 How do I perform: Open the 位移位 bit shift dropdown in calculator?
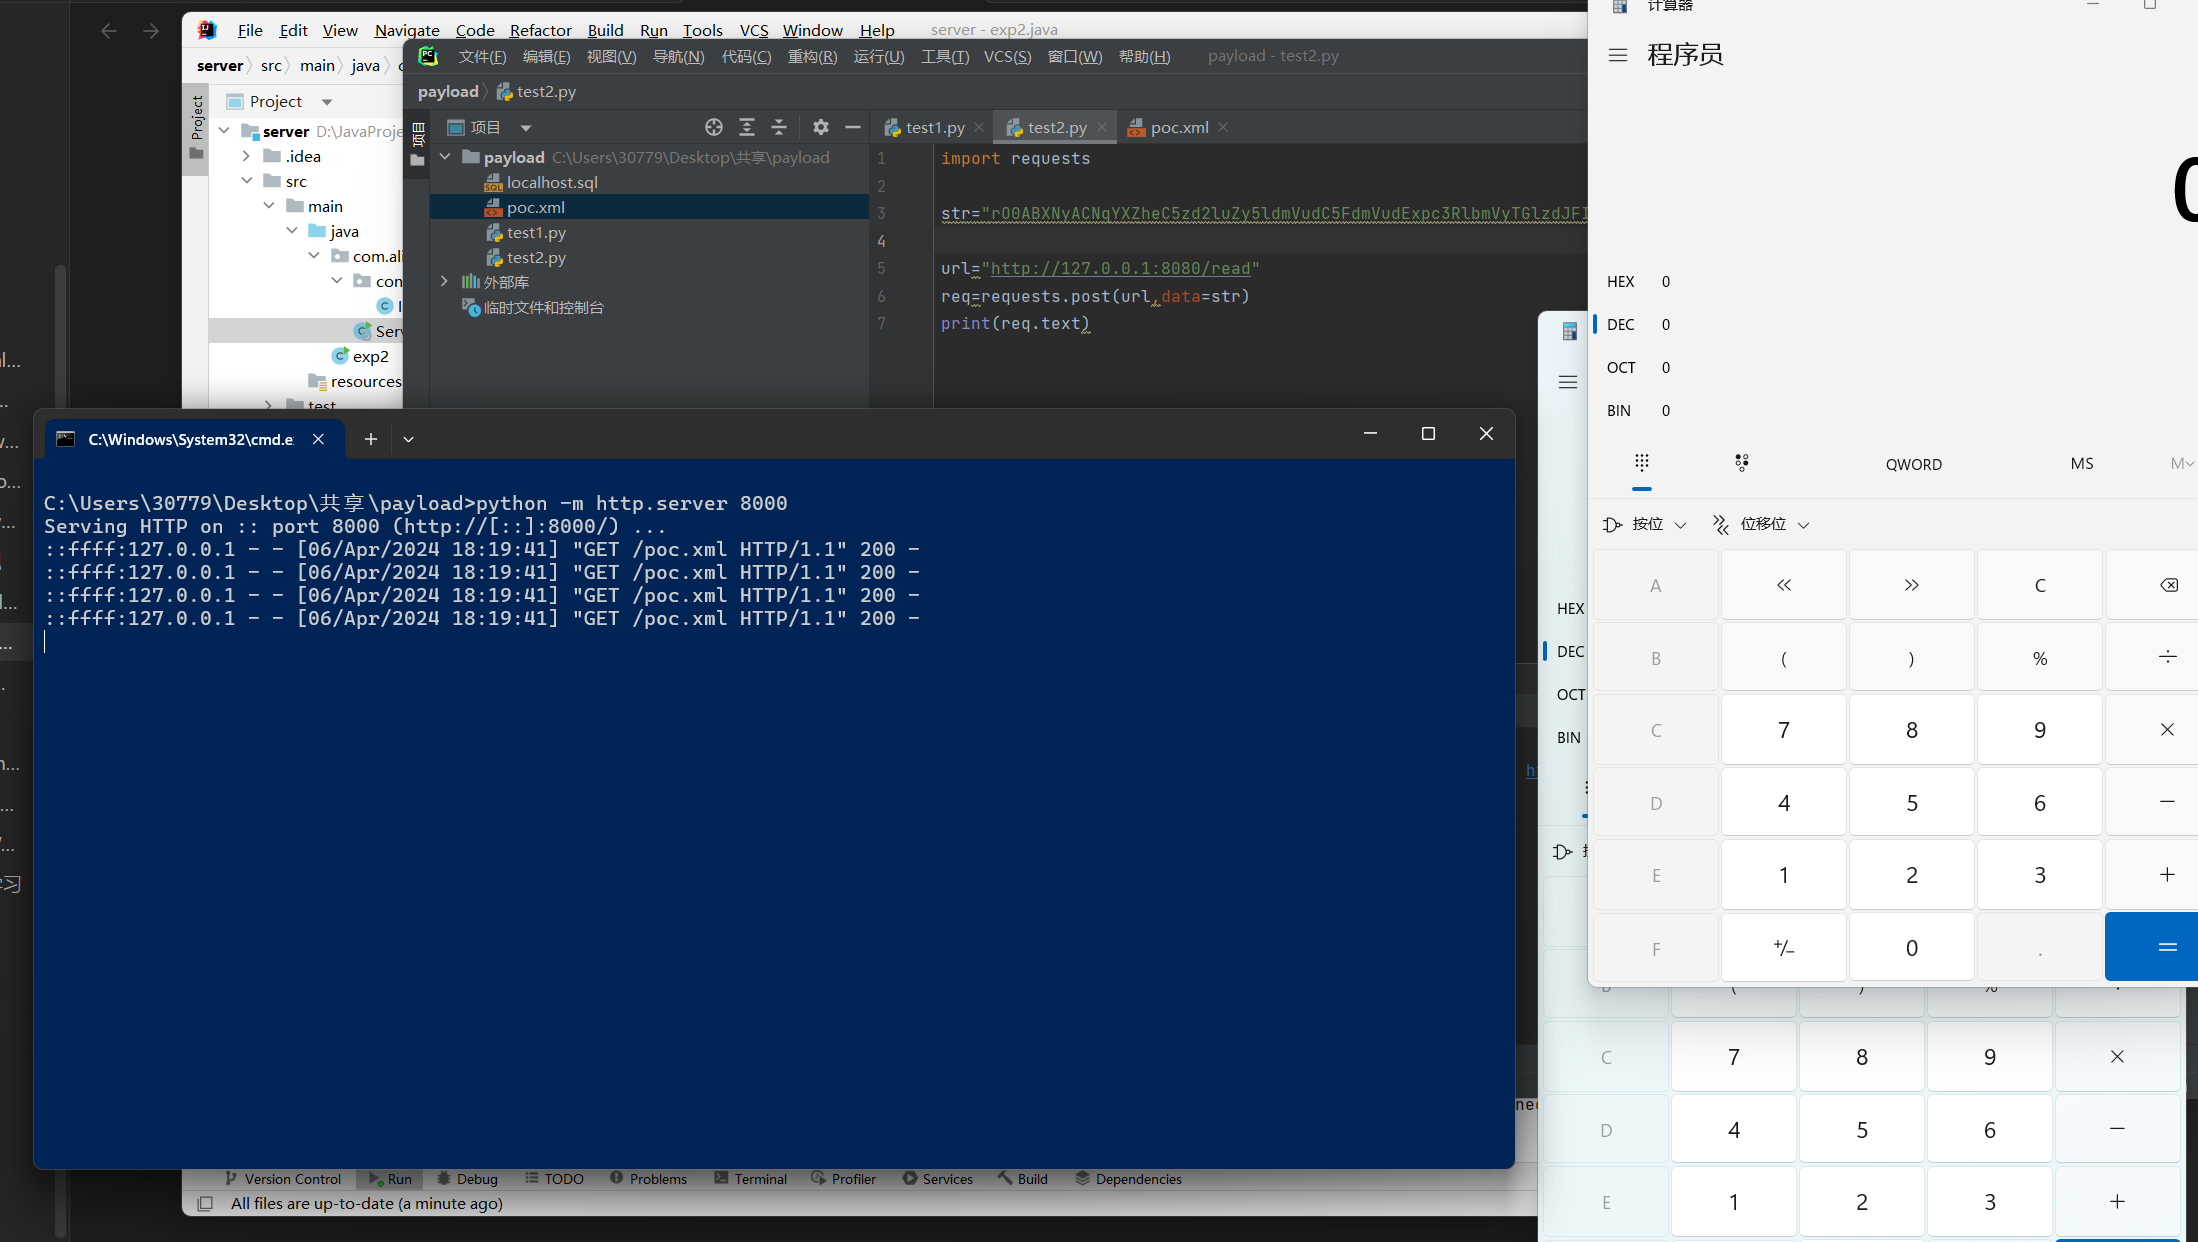point(1761,524)
